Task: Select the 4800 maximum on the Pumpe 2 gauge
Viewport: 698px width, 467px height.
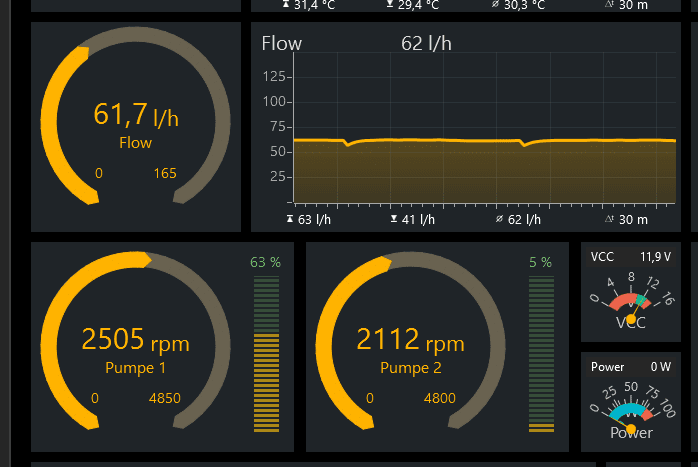Action: point(440,398)
